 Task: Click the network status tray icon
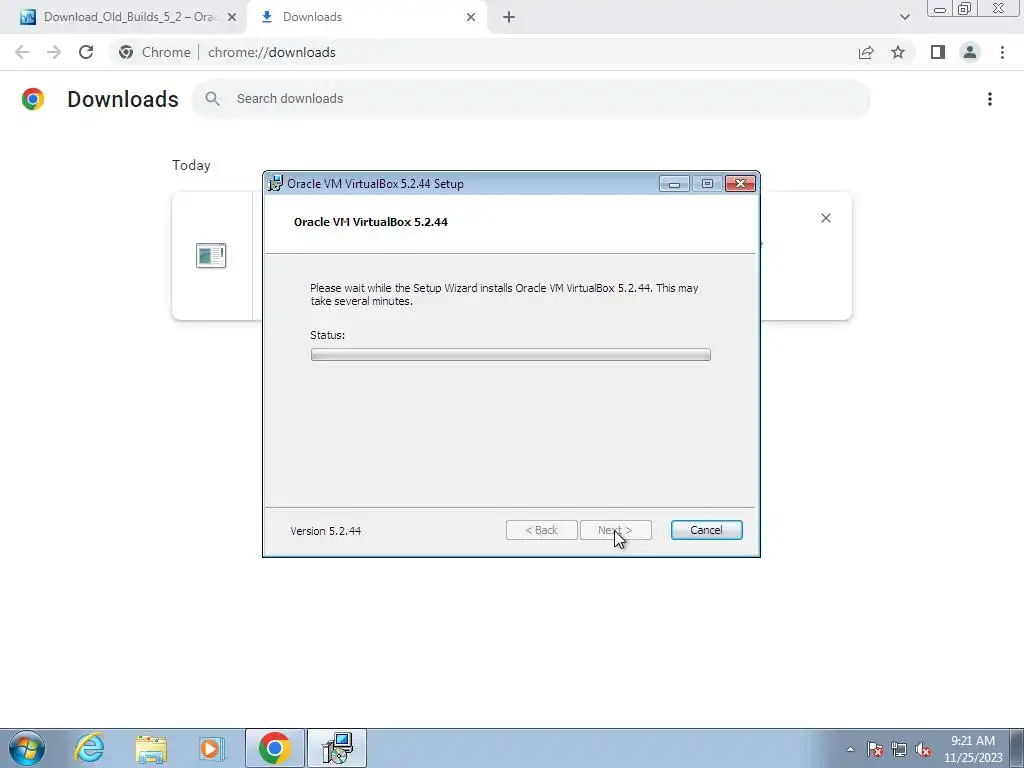coord(899,749)
